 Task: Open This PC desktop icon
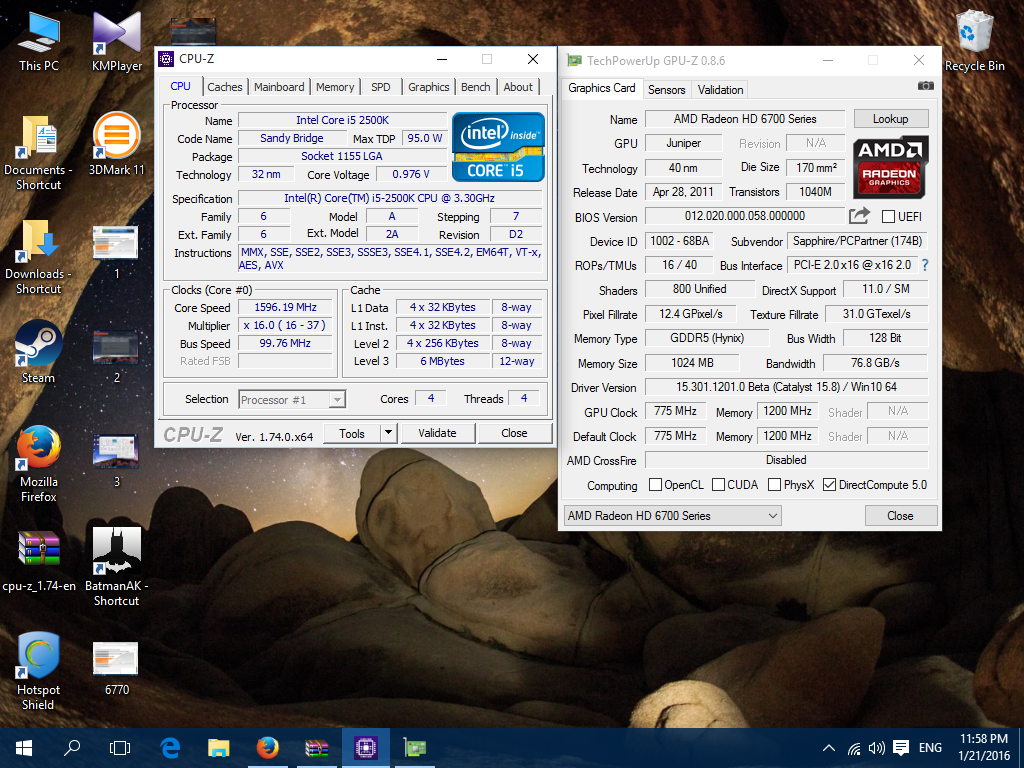coord(39,40)
